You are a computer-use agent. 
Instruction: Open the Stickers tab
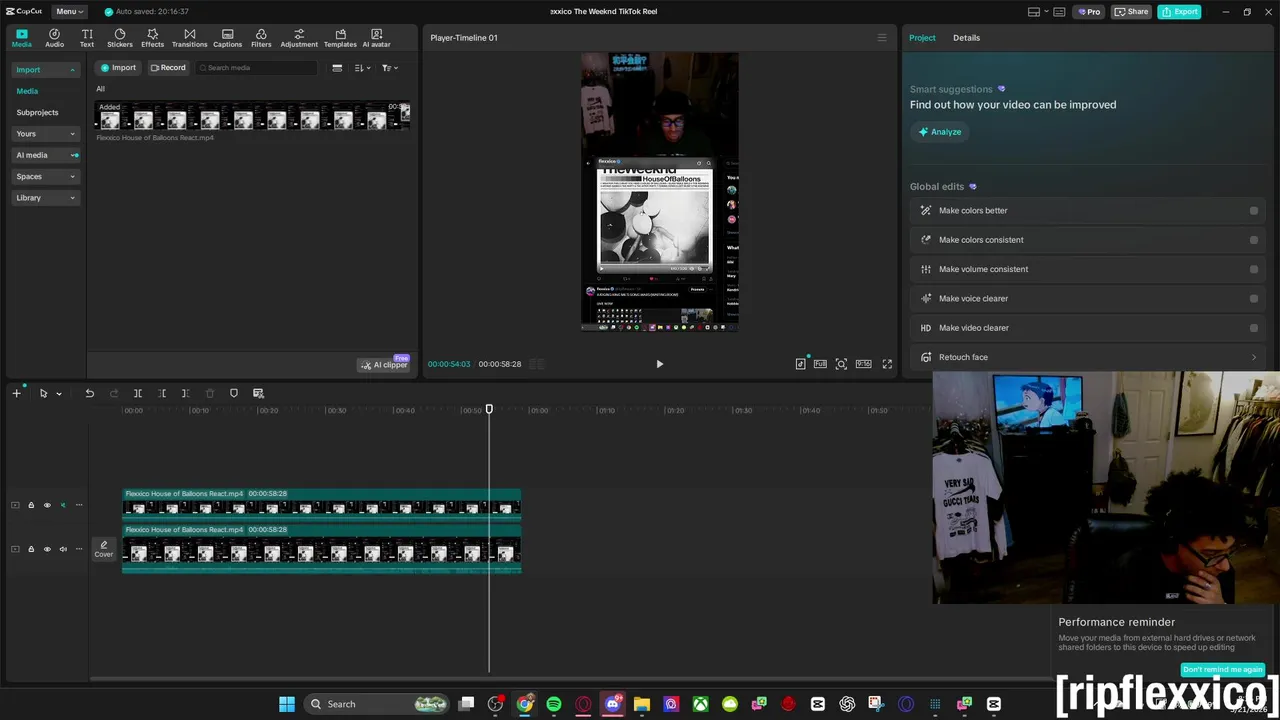(x=120, y=38)
